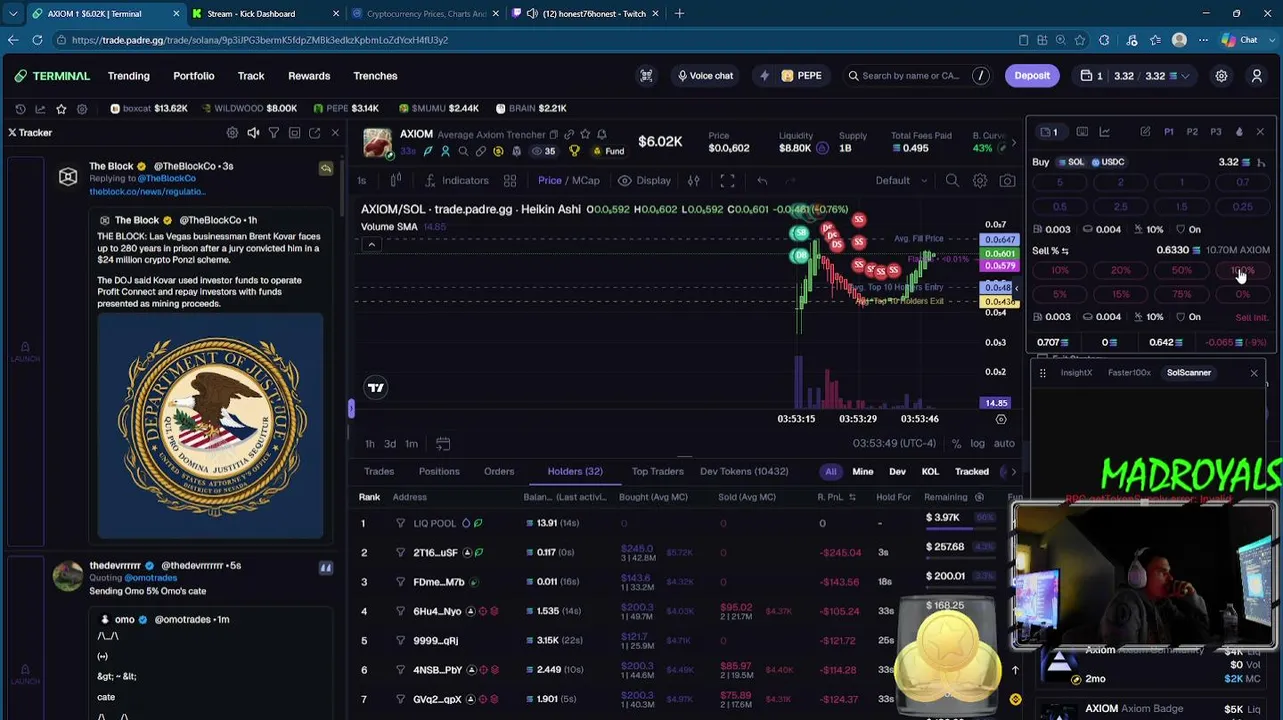Favorite the AXIOM token with star icon

pos(585,134)
